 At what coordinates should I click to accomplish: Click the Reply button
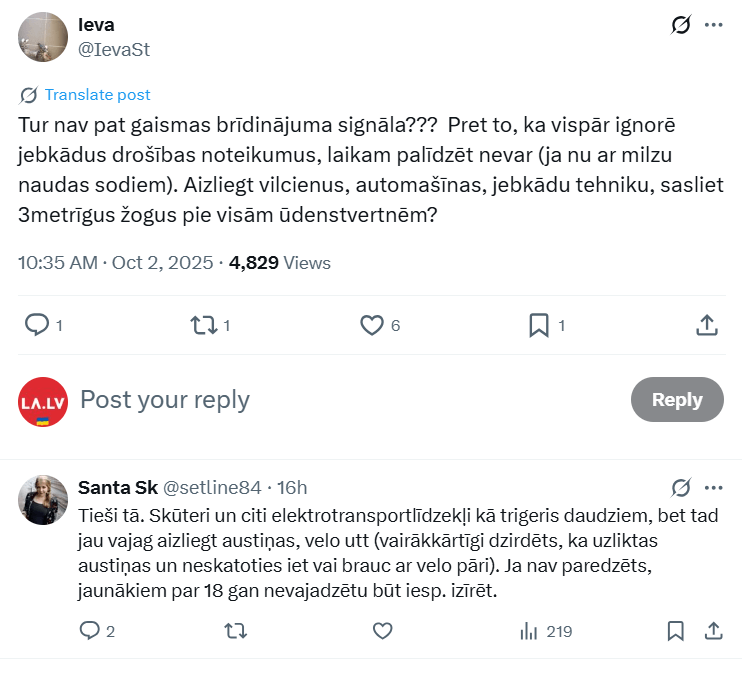677,400
